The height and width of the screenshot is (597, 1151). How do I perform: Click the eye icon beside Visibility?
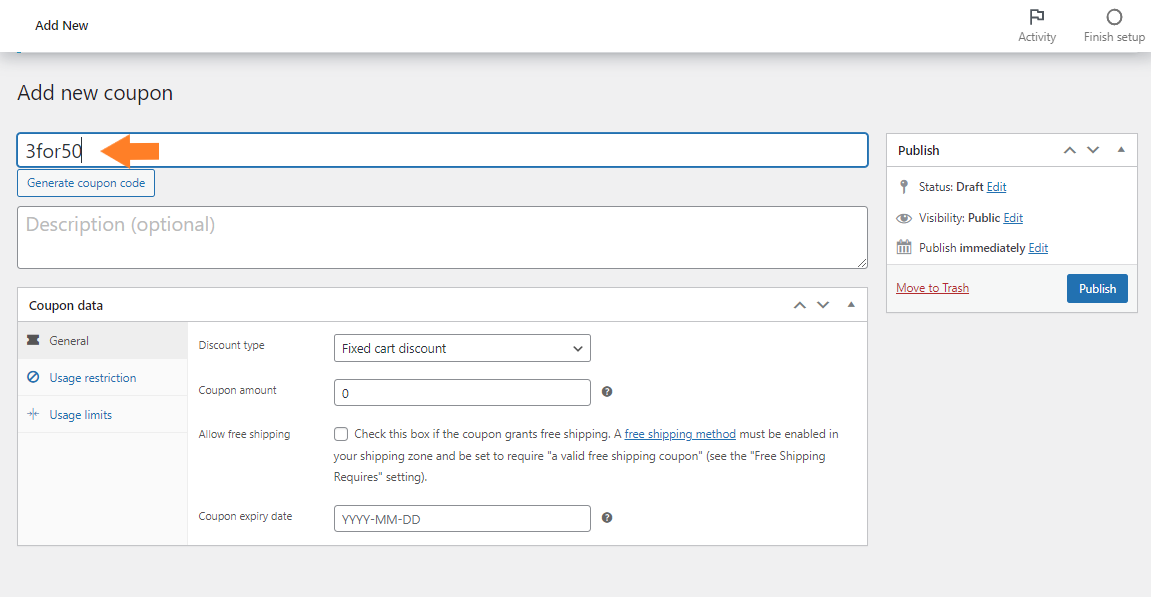click(x=904, y=218)
